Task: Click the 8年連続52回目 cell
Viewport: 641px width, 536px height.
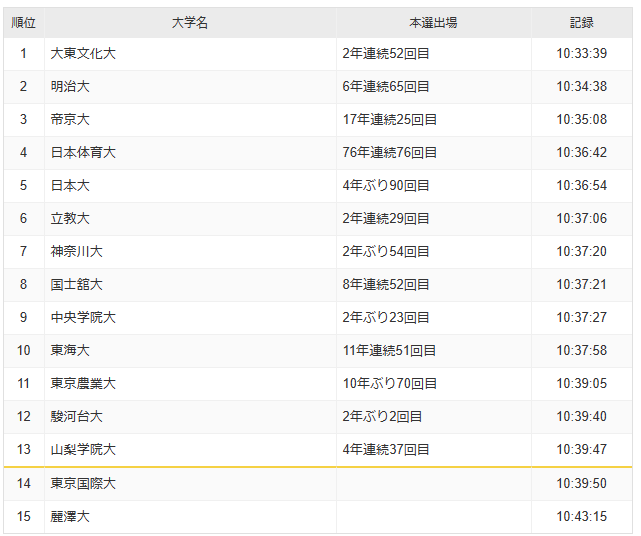Action: pyautogui.click(x=434, y=285)
